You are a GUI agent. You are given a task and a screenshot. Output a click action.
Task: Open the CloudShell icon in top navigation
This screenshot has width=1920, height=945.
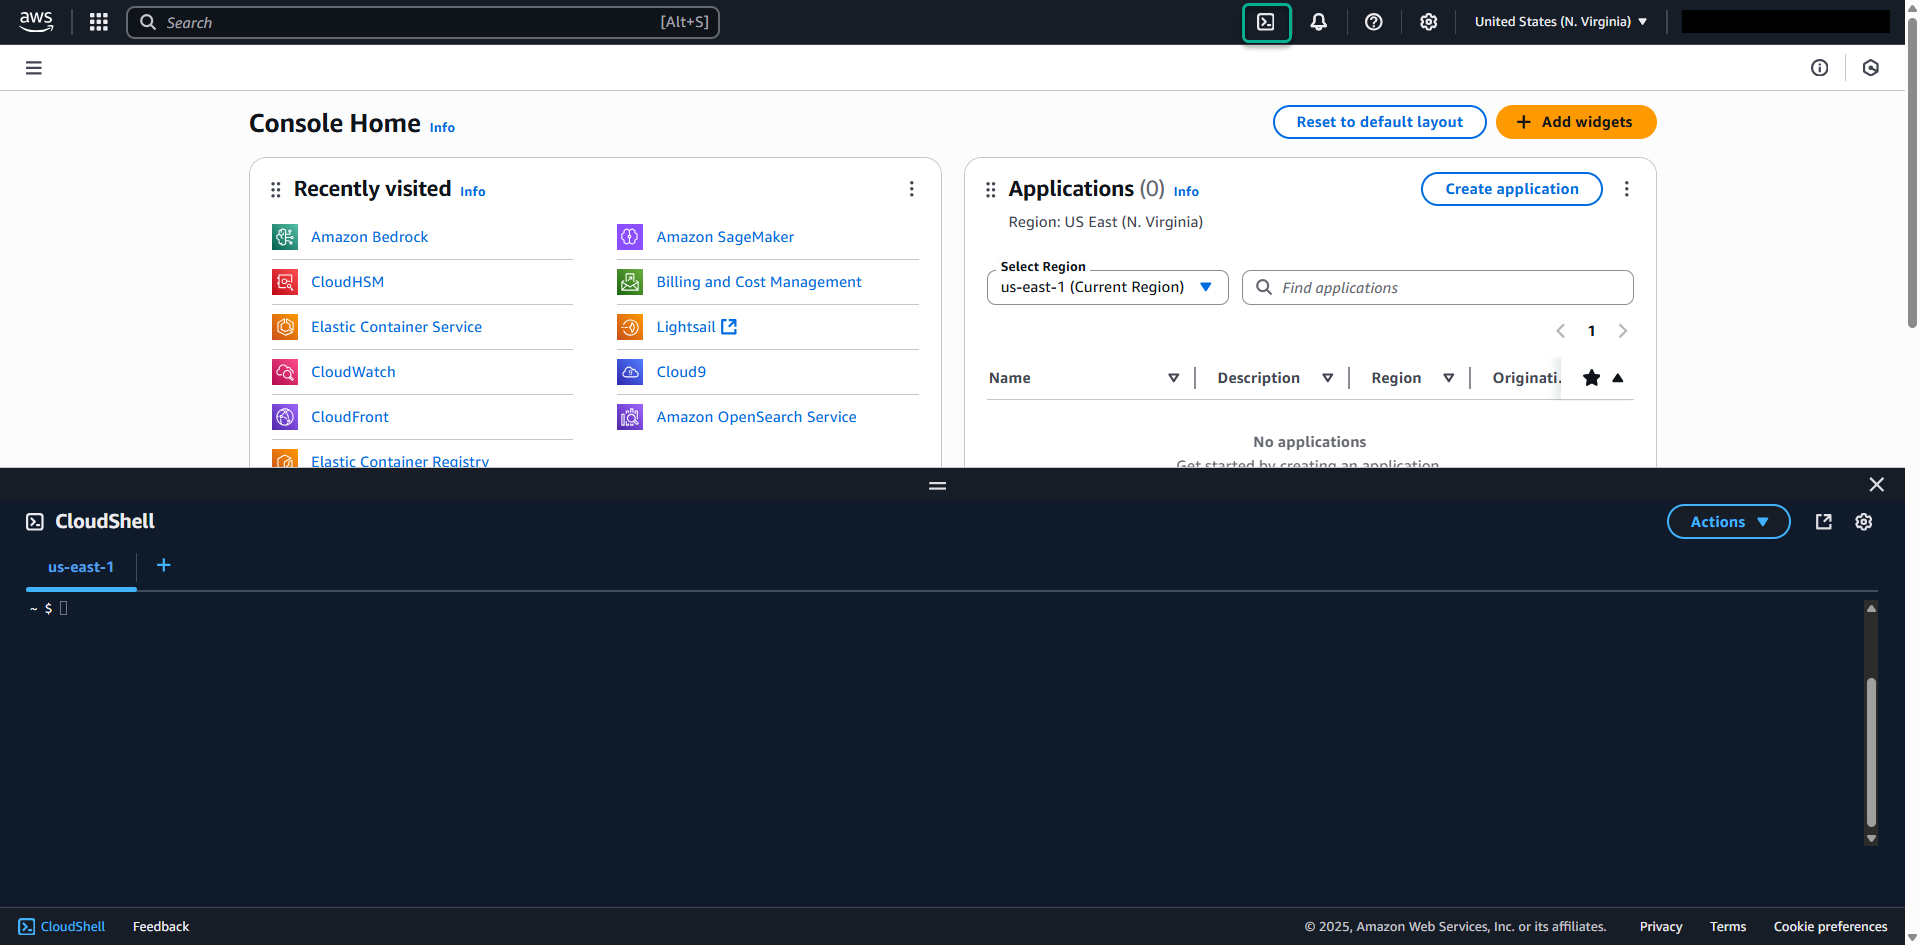[x=1266, y=22]
